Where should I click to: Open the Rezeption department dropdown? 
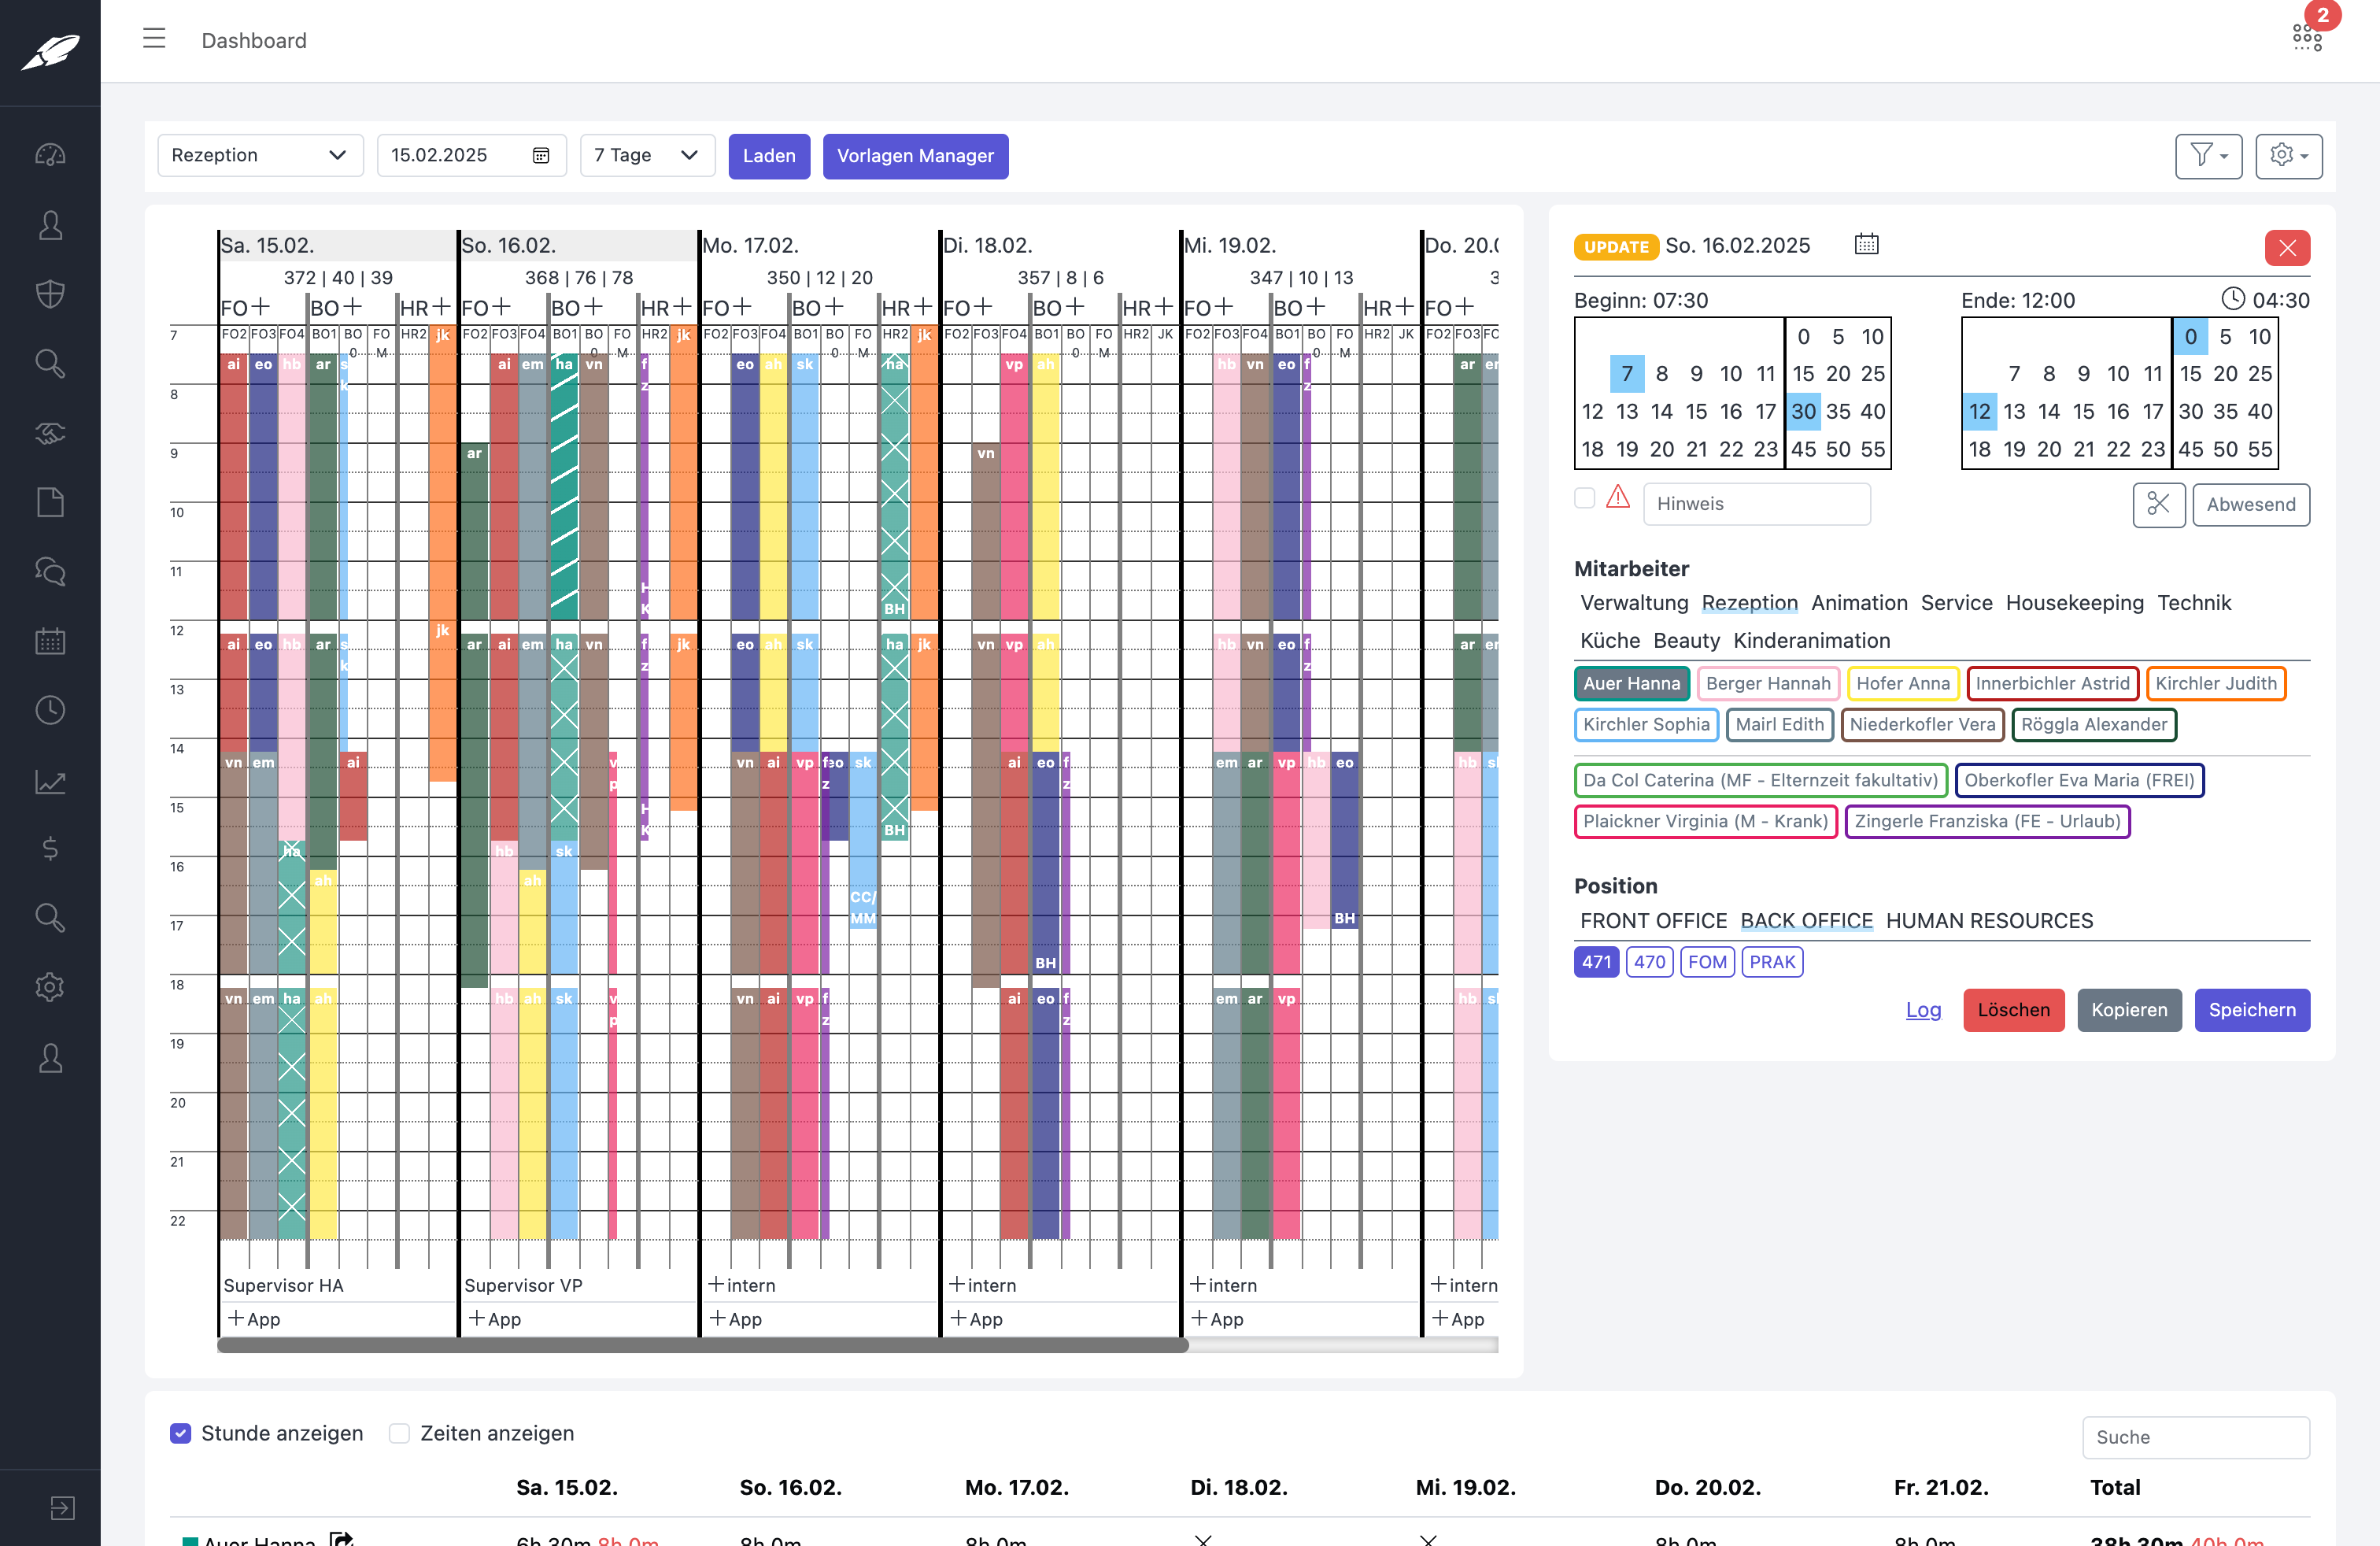[x=260, y=155]
